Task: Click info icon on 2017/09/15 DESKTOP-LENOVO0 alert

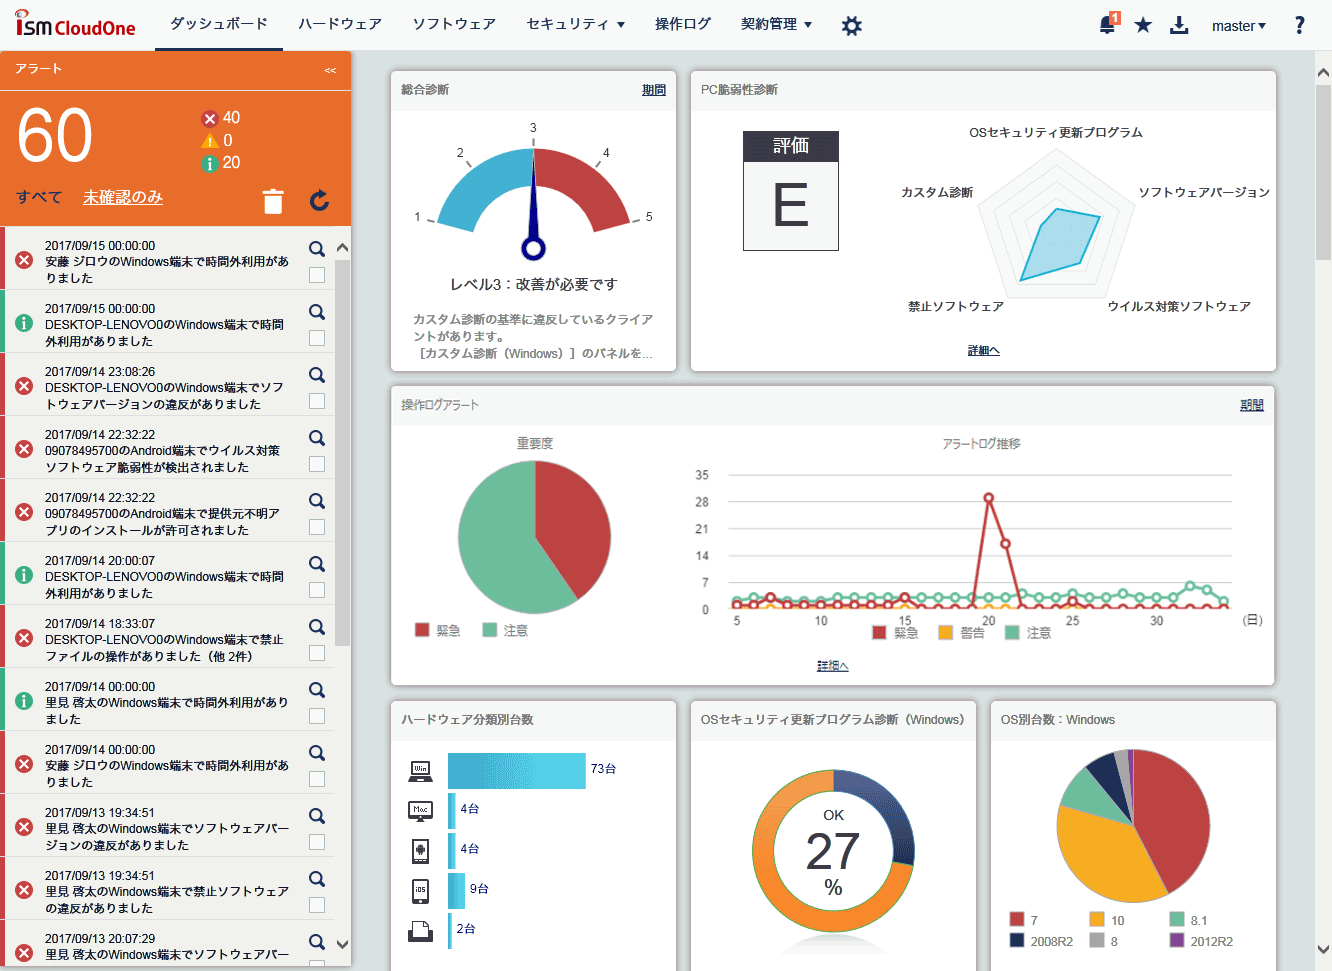Action: pos(24,323)
